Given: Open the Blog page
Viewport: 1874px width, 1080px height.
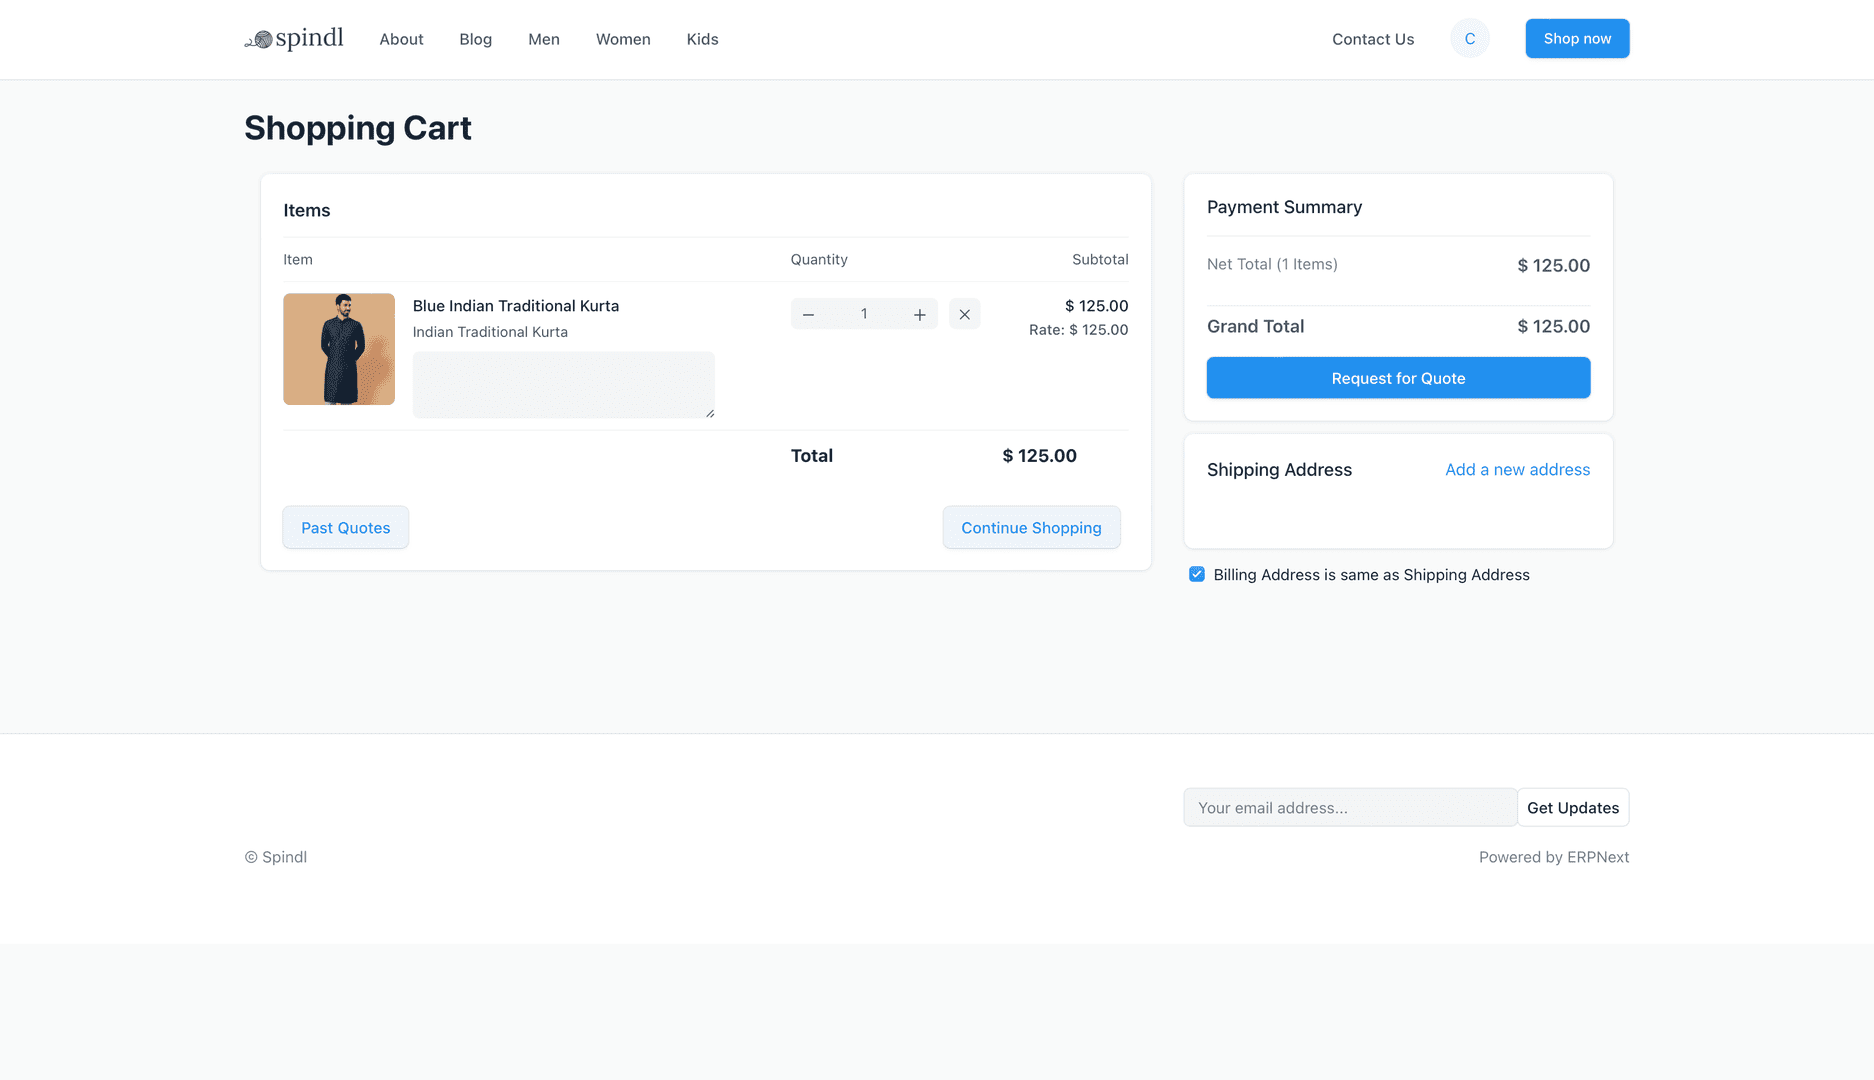Looking at the screenshot, I should [x=475, y=39].
